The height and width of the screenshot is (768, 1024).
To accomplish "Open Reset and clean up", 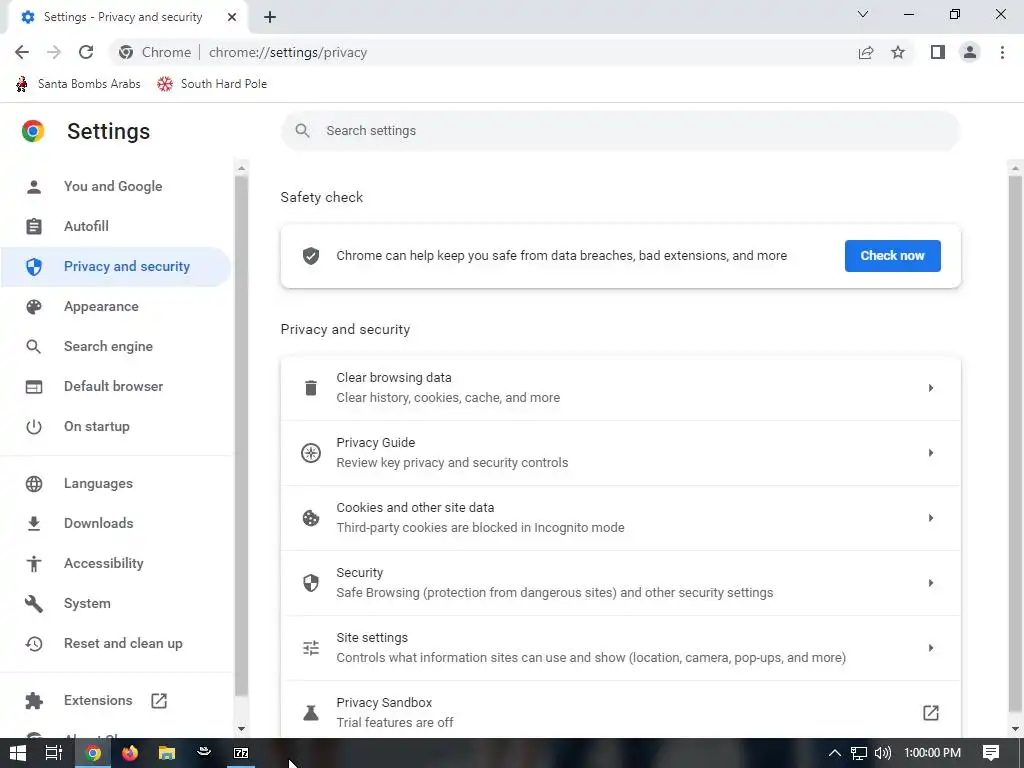I will click(116, 643).
